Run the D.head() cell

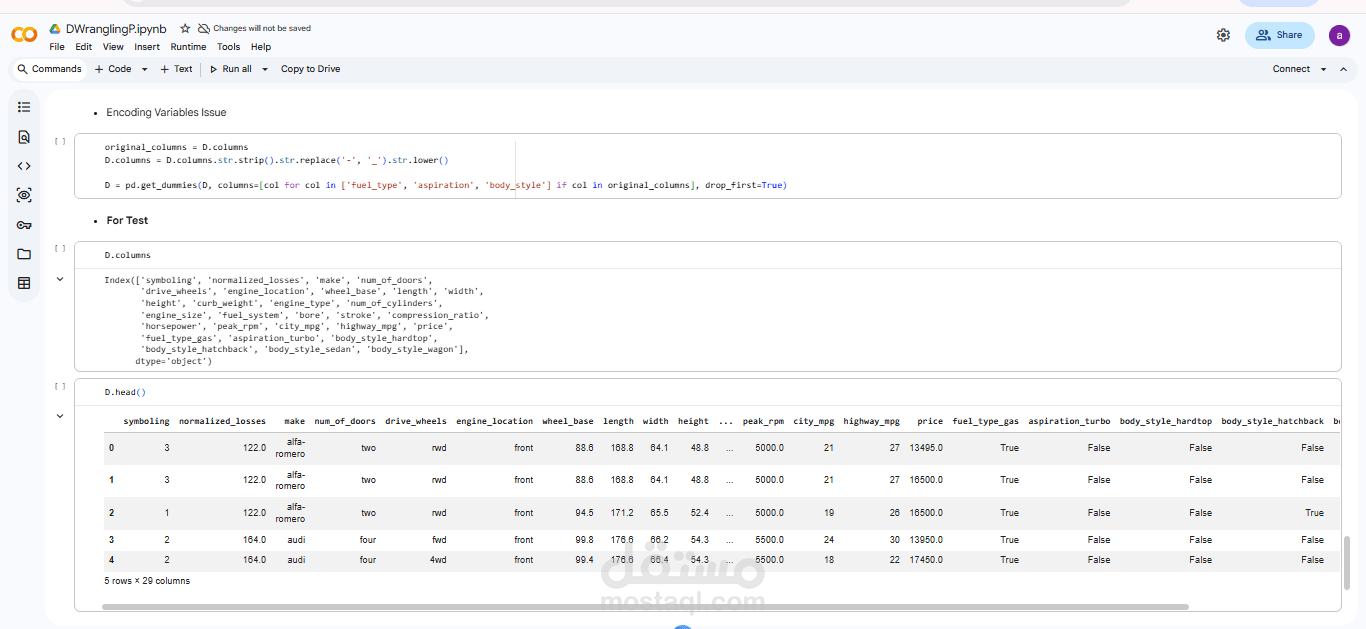(x=60, y=386)
